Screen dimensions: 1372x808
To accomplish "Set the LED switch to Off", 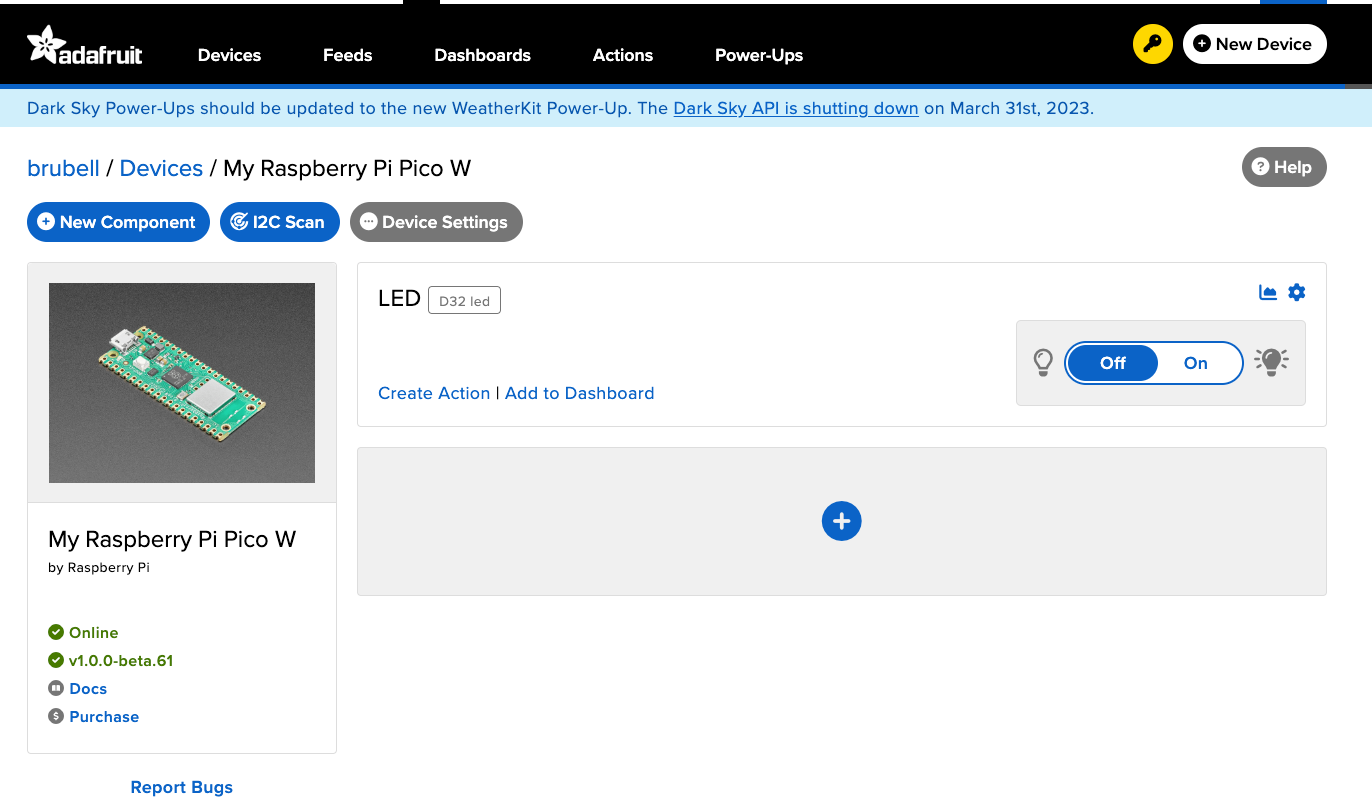I will pyautogui.click(x=1112, y=363).
